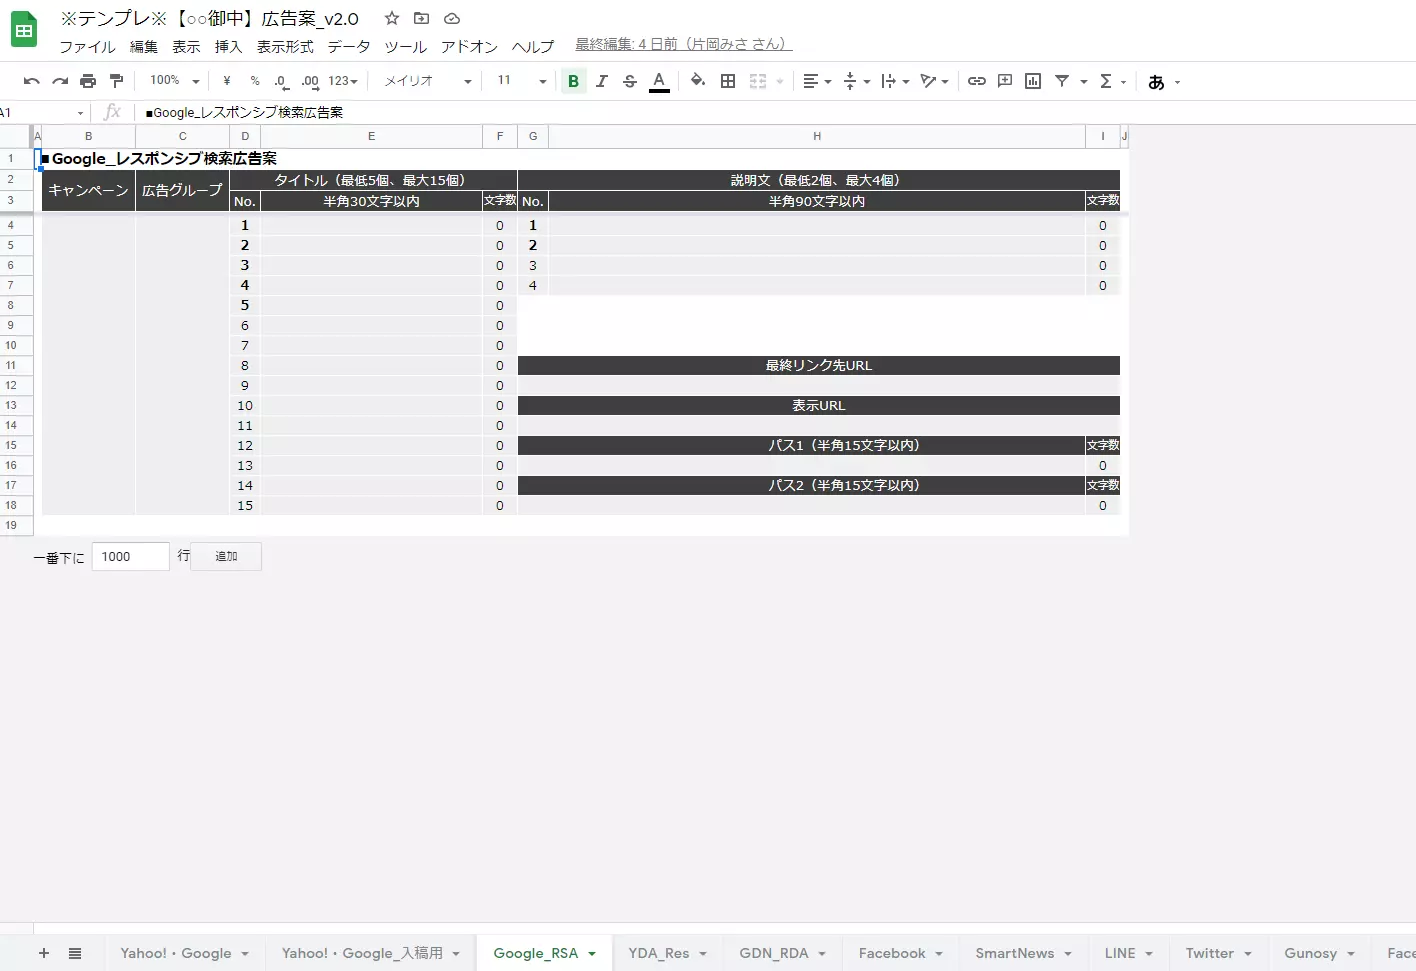Toggle italic formatting
The image size is (1416, 971).
click(x=601, y=81)
